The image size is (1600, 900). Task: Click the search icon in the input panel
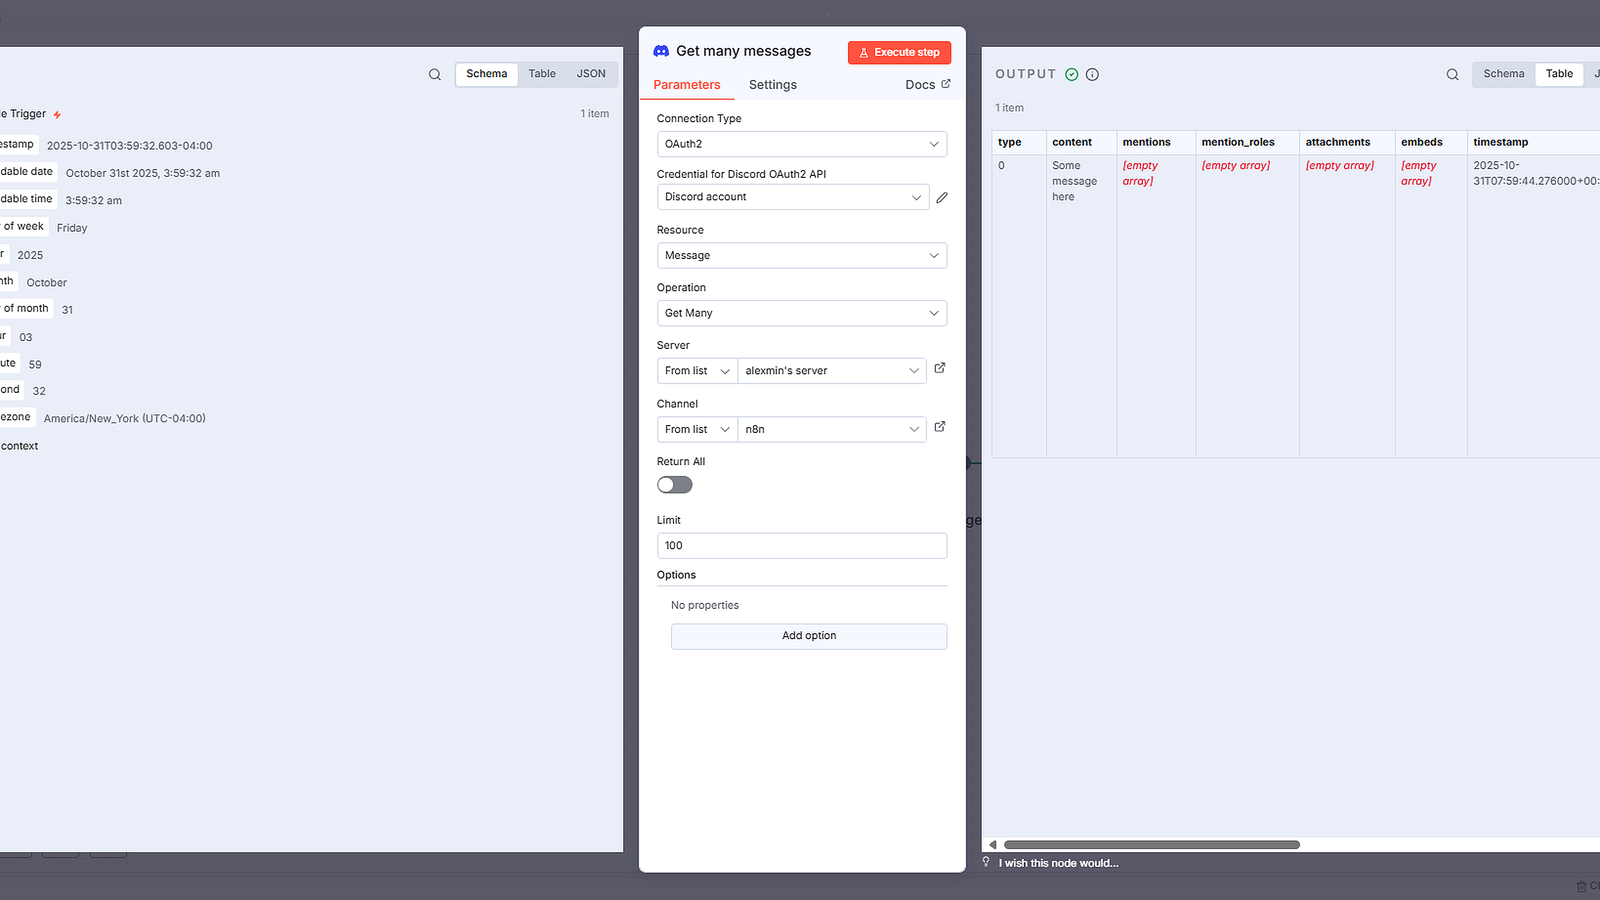click(x=435, y=74)
